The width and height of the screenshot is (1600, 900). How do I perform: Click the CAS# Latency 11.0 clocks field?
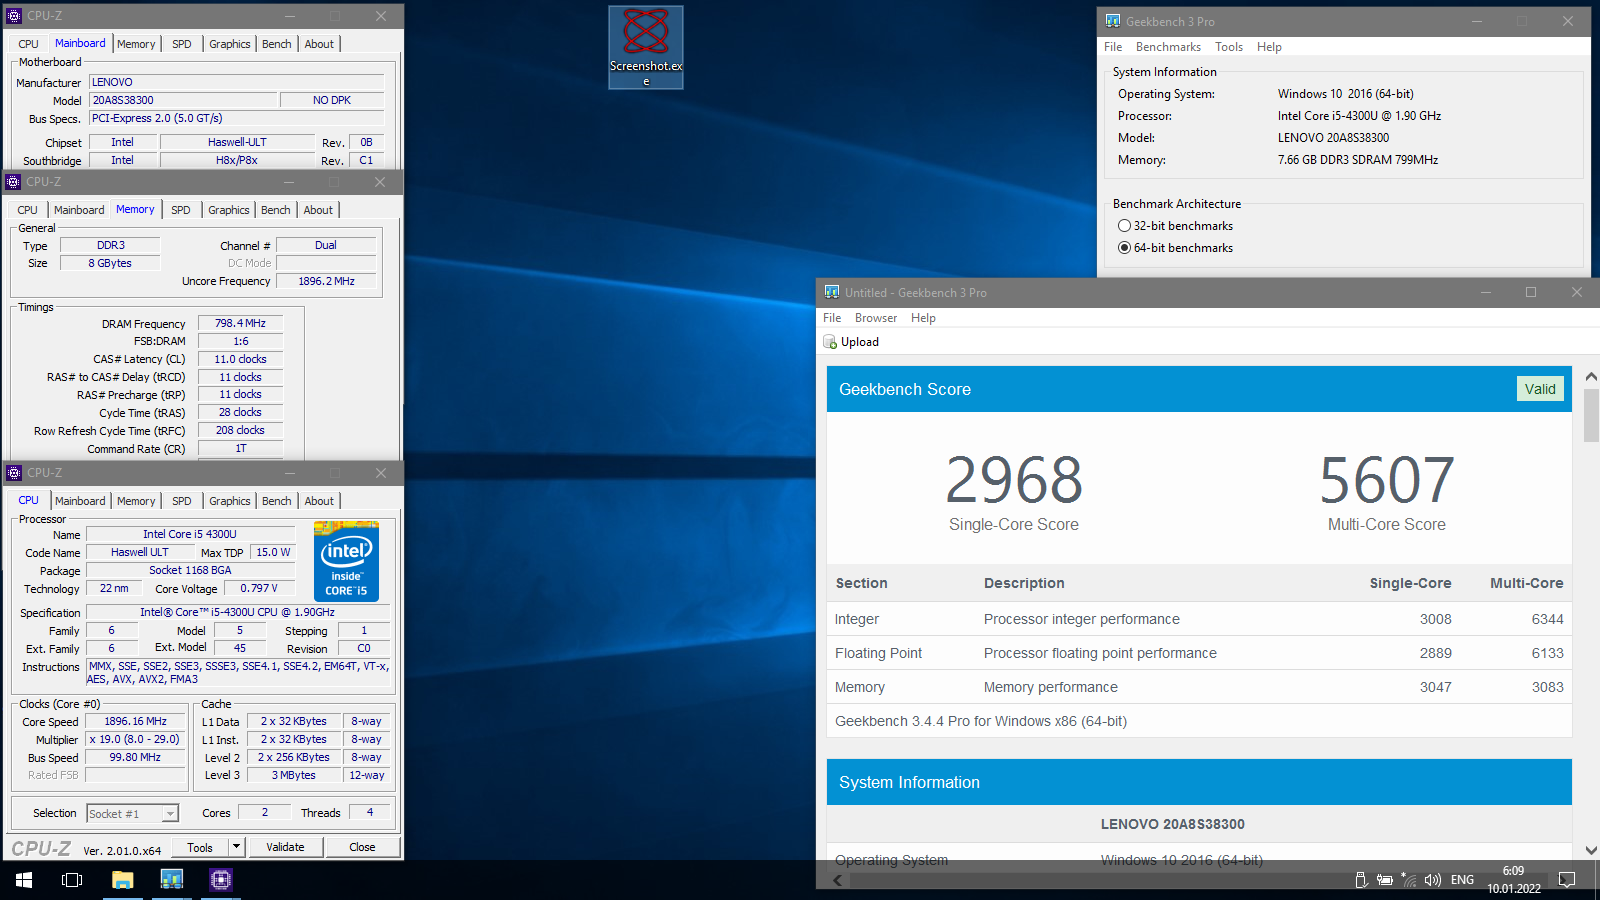point(240,359)
